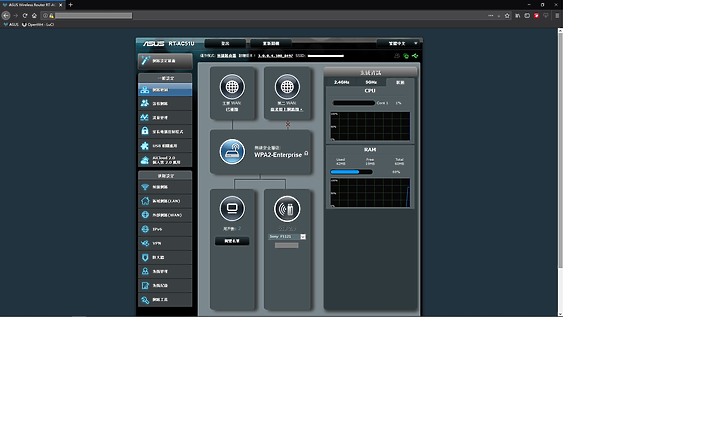
Task: Click the browser home icon
Action: click(34, 15)
